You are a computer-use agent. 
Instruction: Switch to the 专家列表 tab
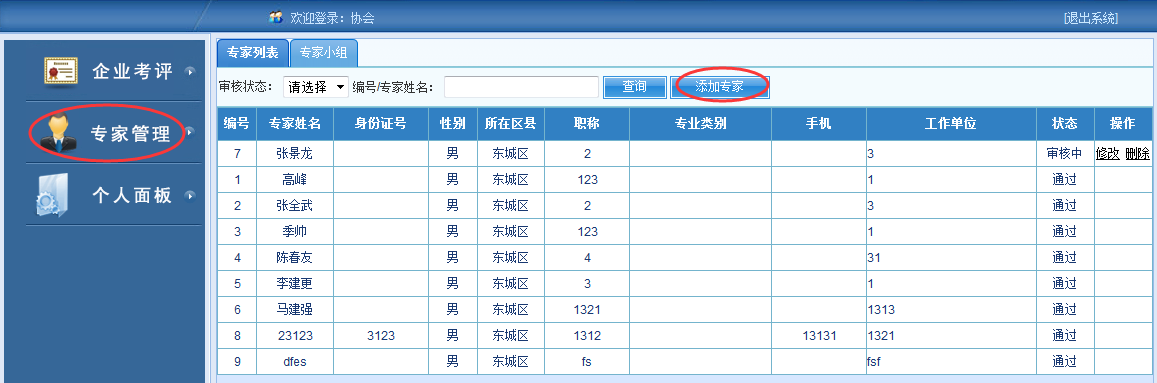[x=252, y=52]
